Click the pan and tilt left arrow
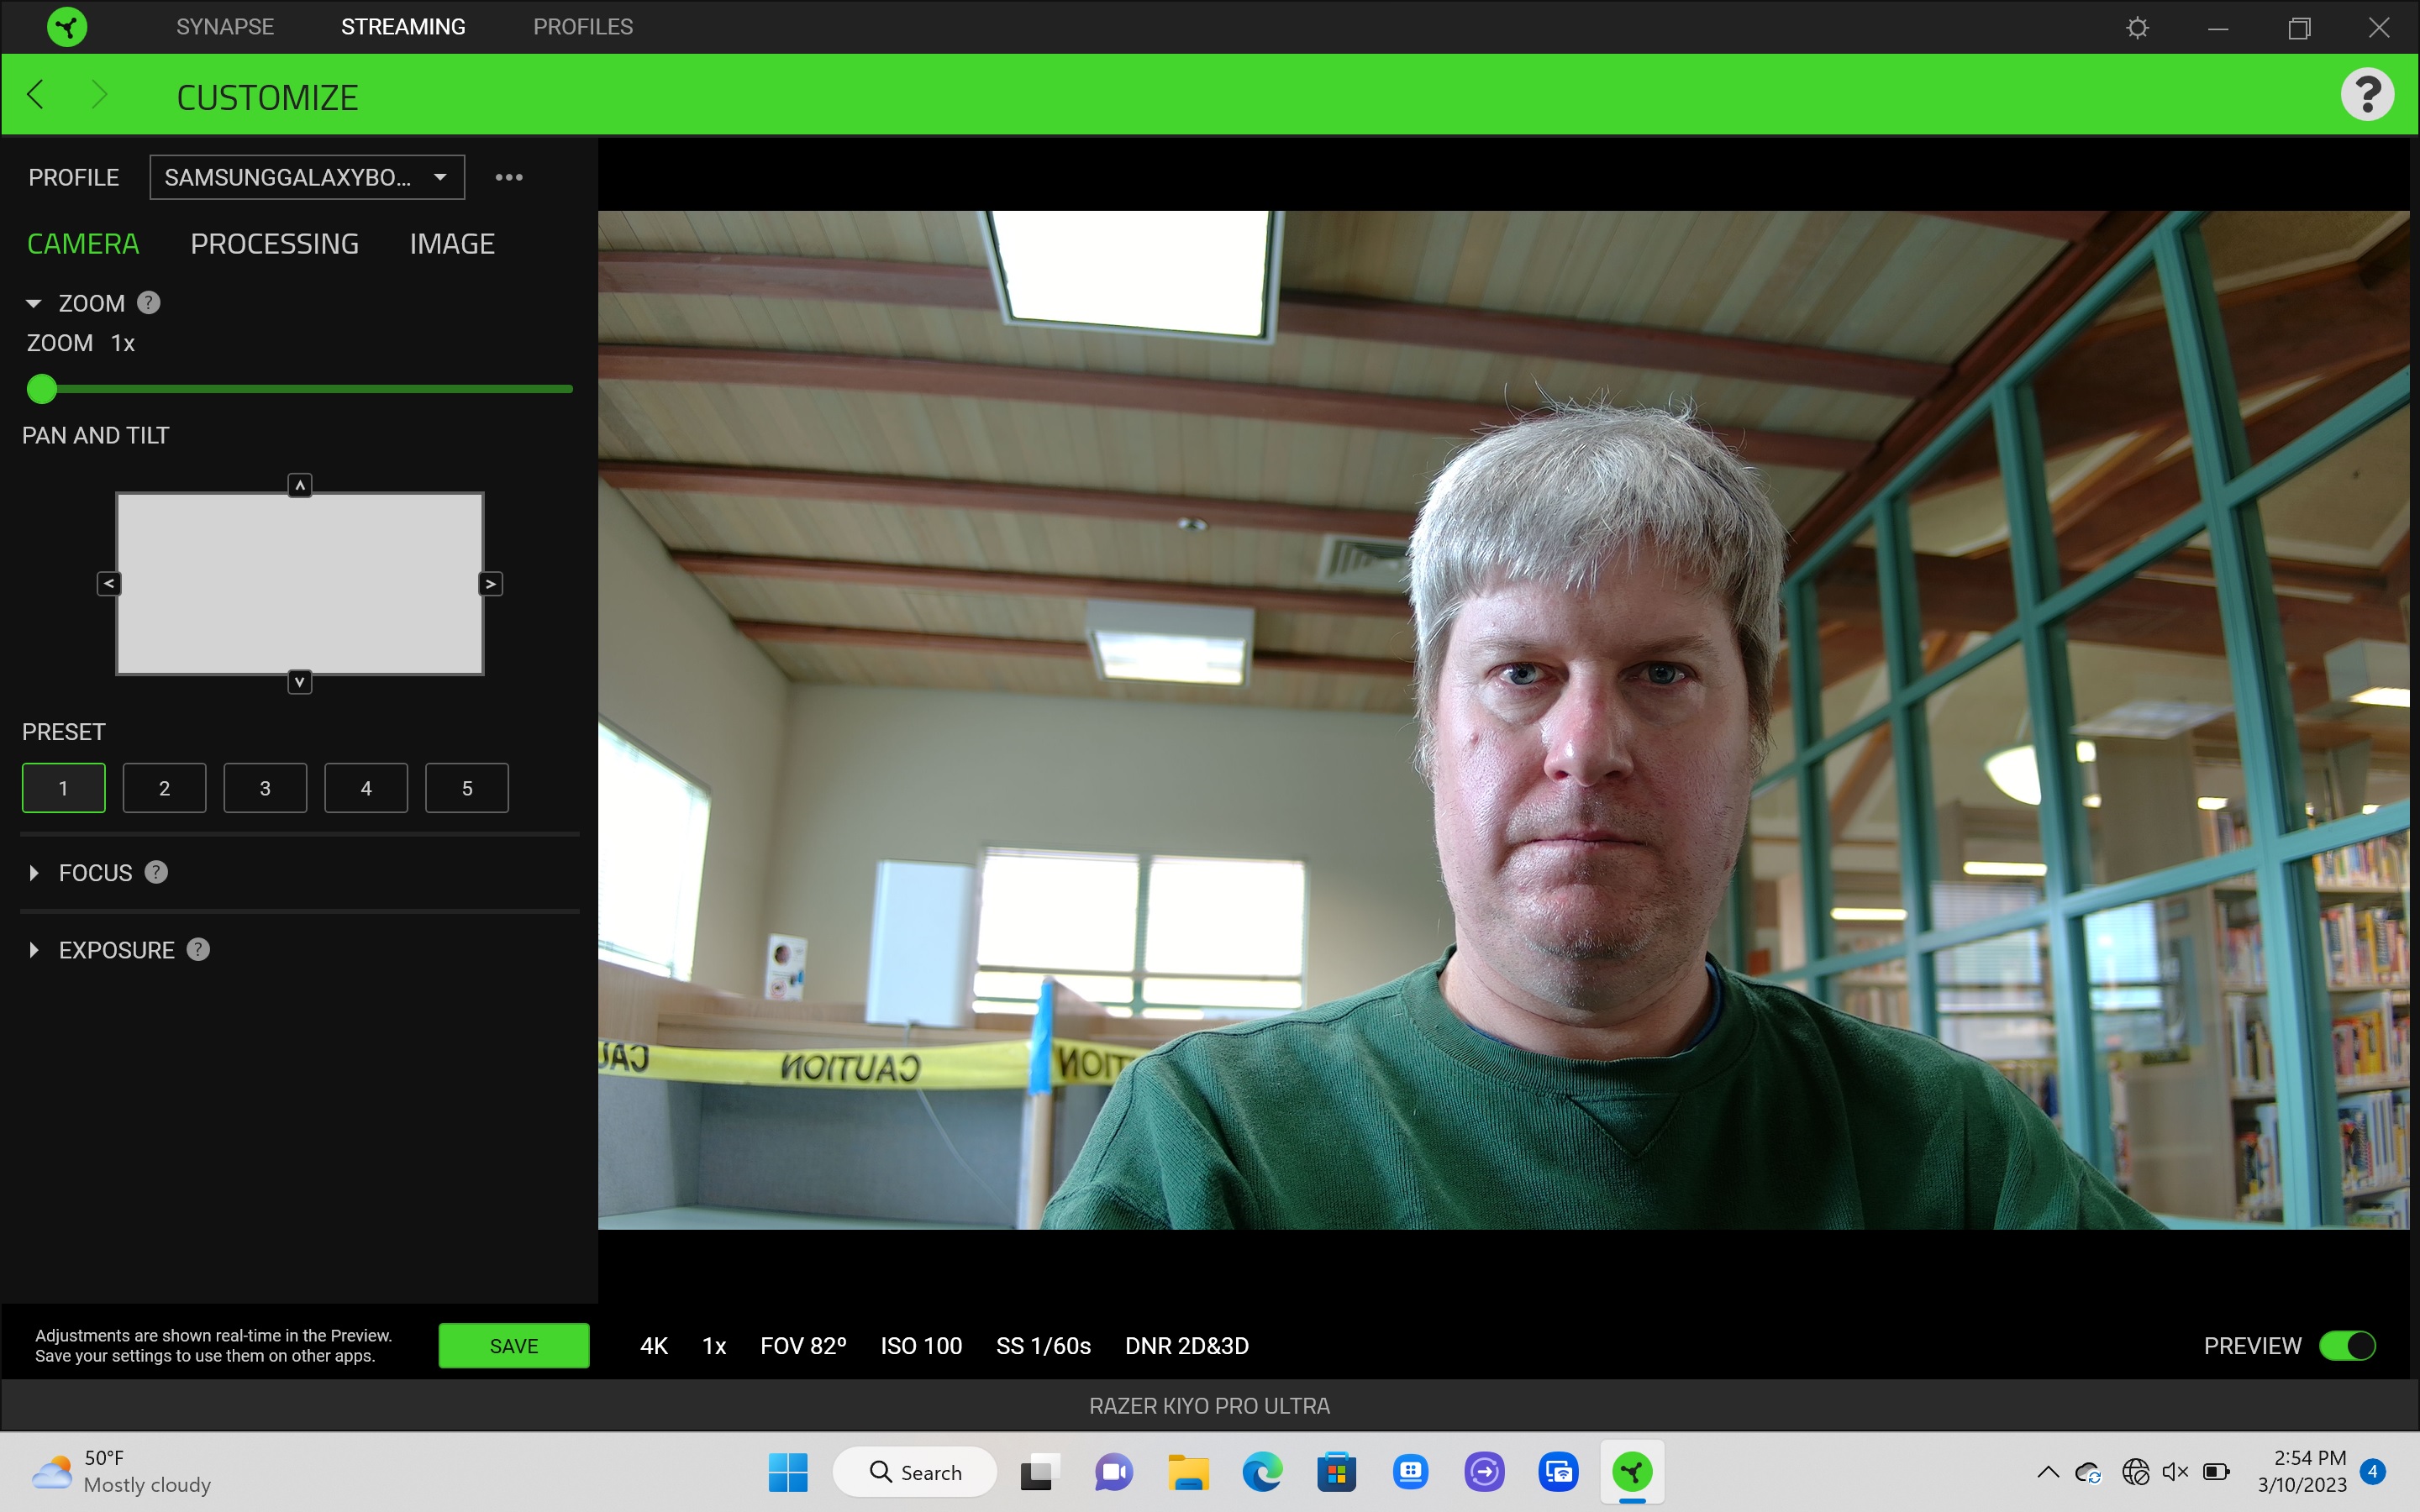This screenshot has width=2420, height=1512. click(x=108, y=584)
